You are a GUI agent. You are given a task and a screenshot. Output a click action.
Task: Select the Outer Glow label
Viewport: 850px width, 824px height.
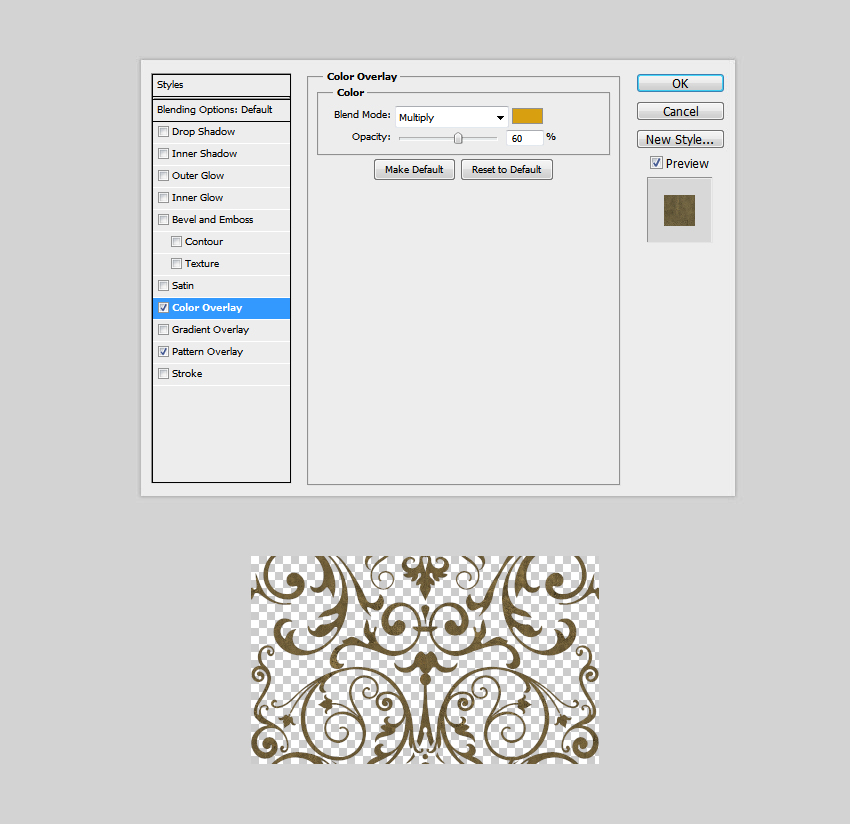click(x=198, y=176)
